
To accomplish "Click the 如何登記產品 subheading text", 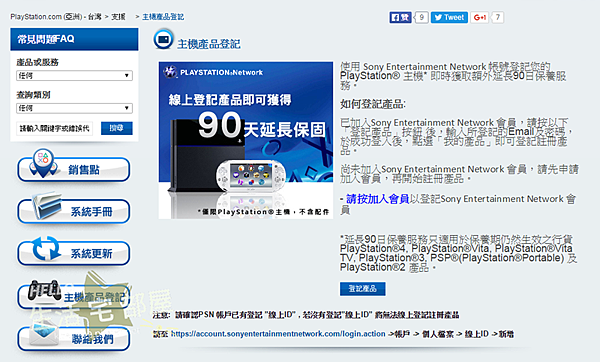I will click(x=373, y=104).
